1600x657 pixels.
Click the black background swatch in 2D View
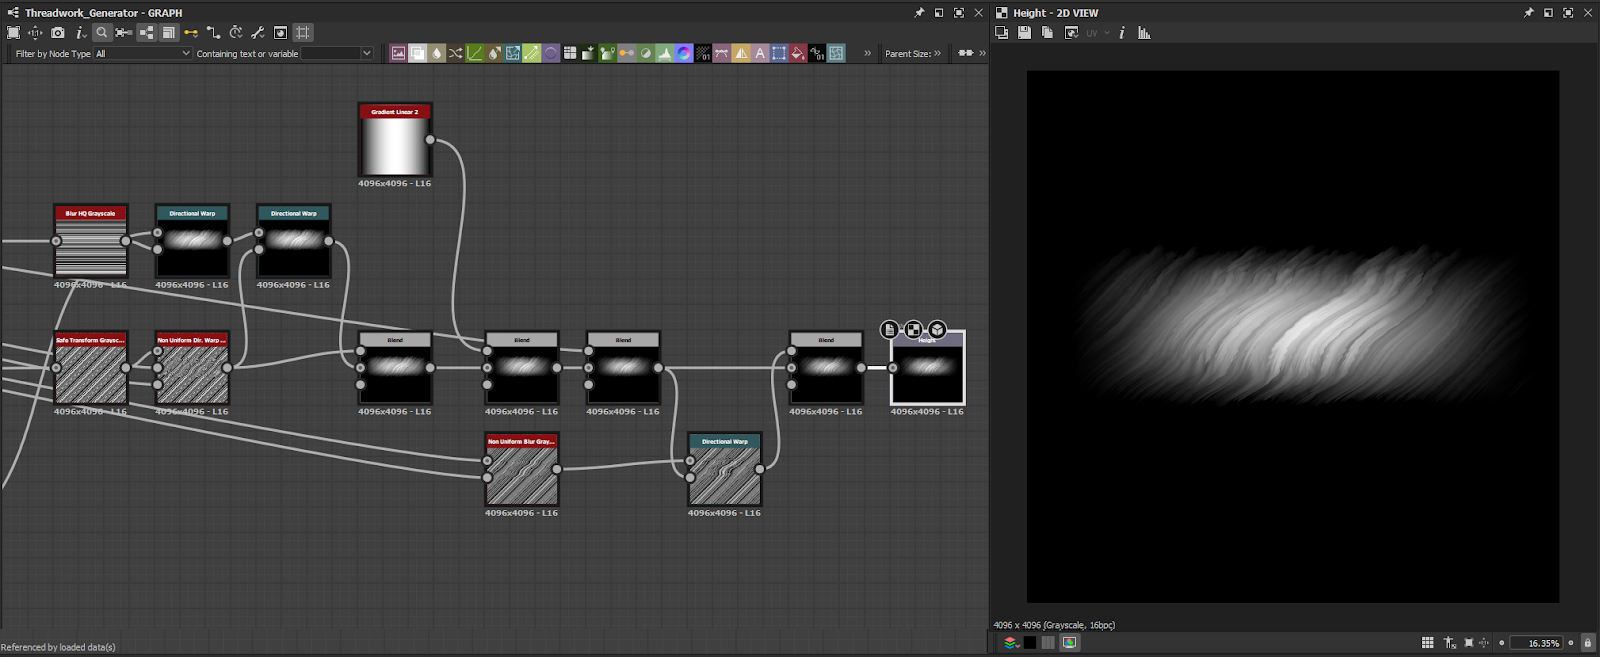point(1030,643)
